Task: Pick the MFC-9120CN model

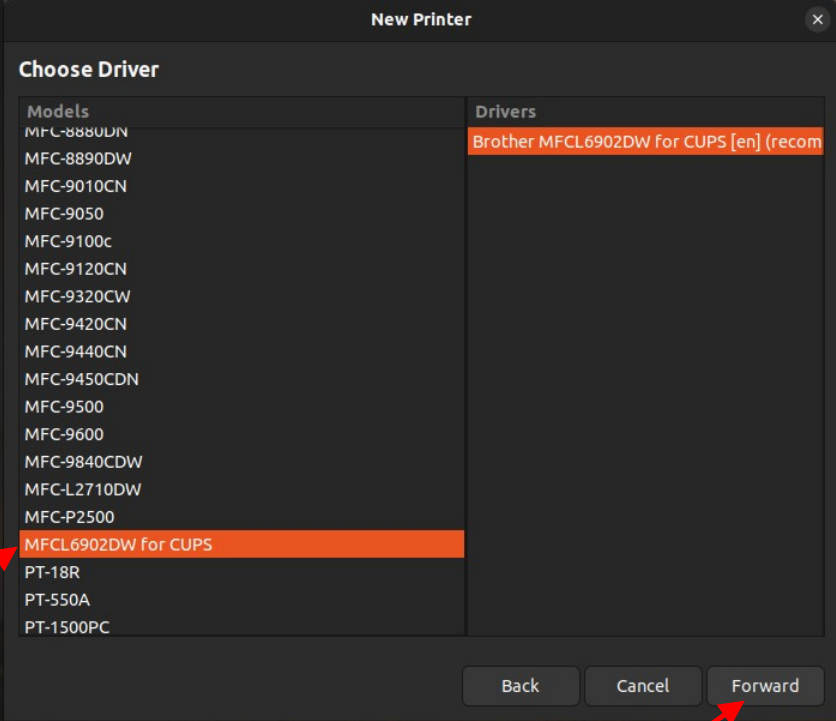Action: tap(76, 269)
